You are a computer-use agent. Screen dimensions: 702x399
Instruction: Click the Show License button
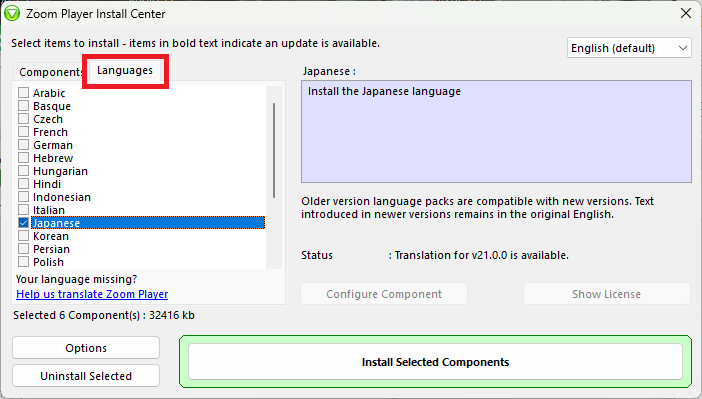click(606, 294)
